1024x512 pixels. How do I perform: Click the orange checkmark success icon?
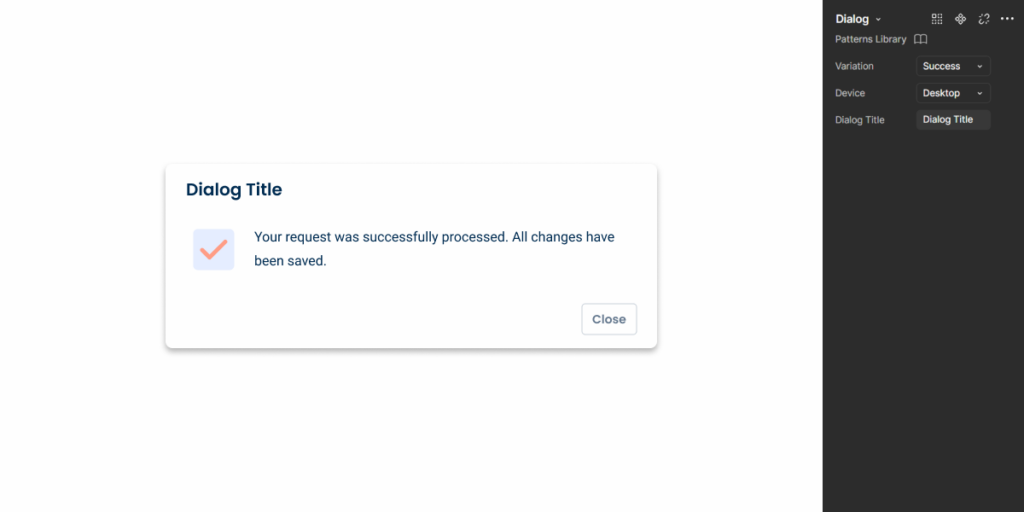[214, 249]
